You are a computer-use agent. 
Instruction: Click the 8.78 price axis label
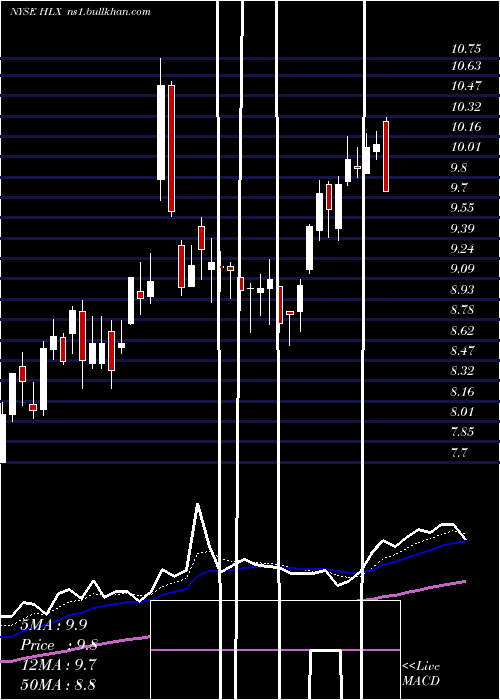coord(462,310)
